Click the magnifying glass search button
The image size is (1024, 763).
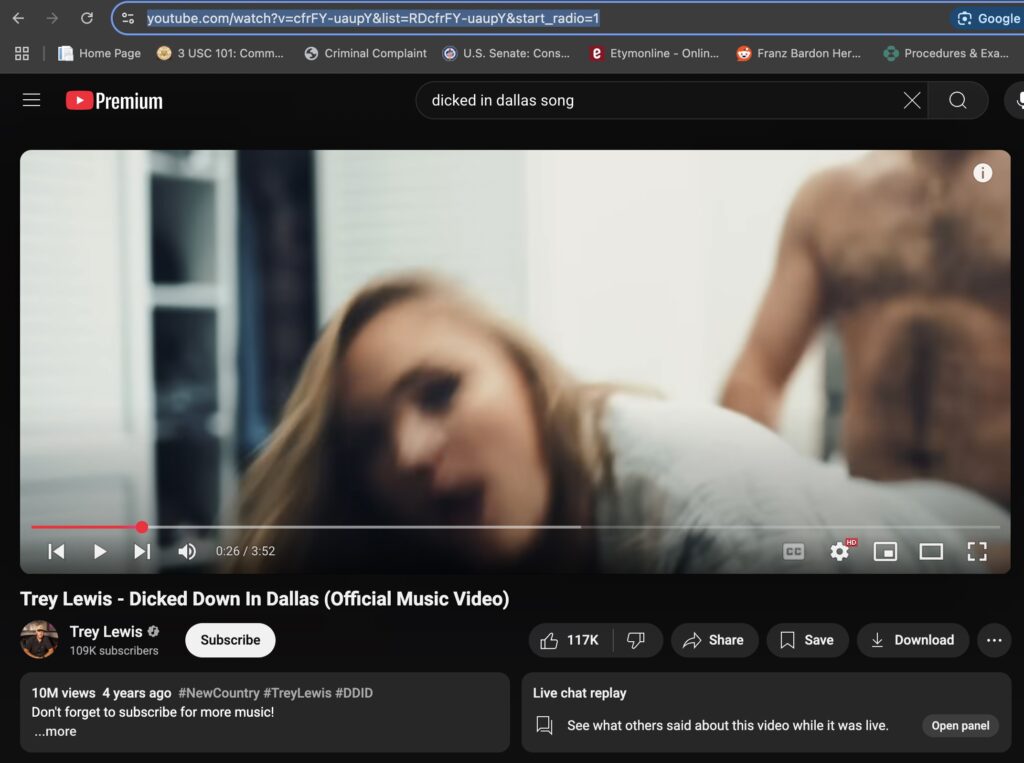click(x=957, y=100)
